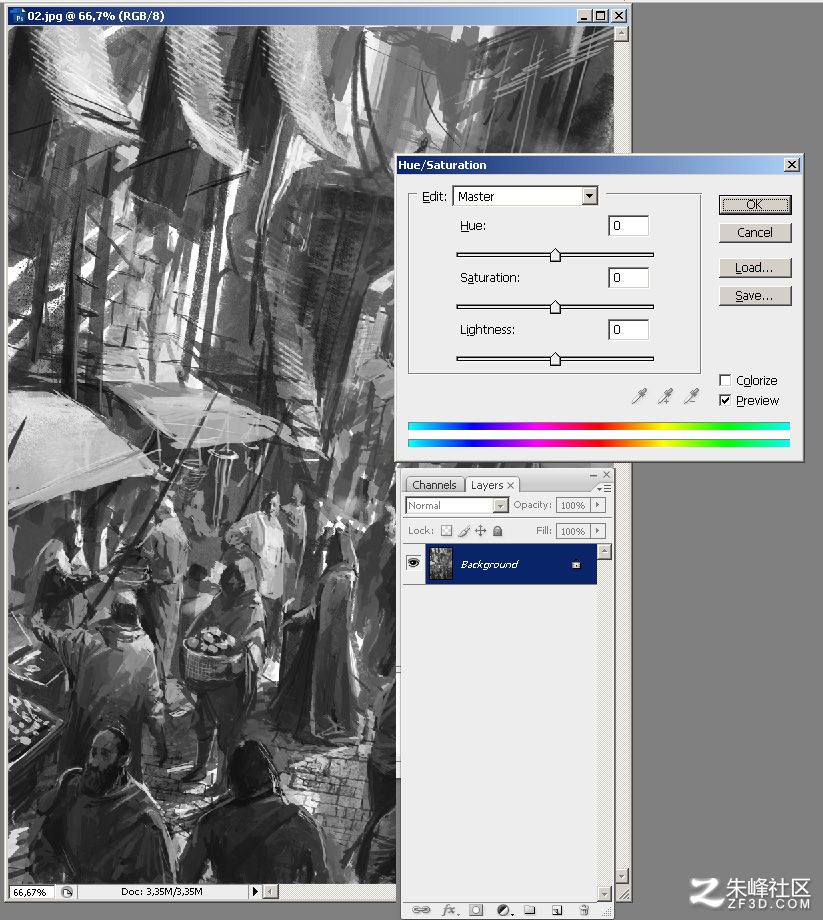Close the Layers tab with its x

(x=510, y=485)
